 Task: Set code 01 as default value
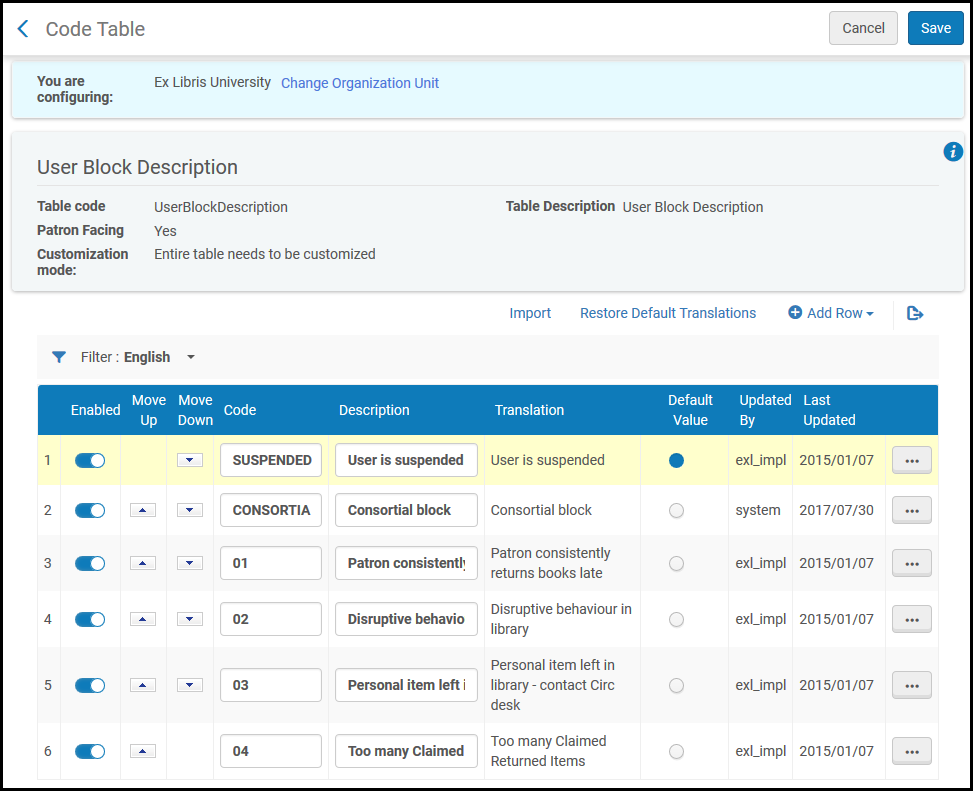[x=676, y=563]
